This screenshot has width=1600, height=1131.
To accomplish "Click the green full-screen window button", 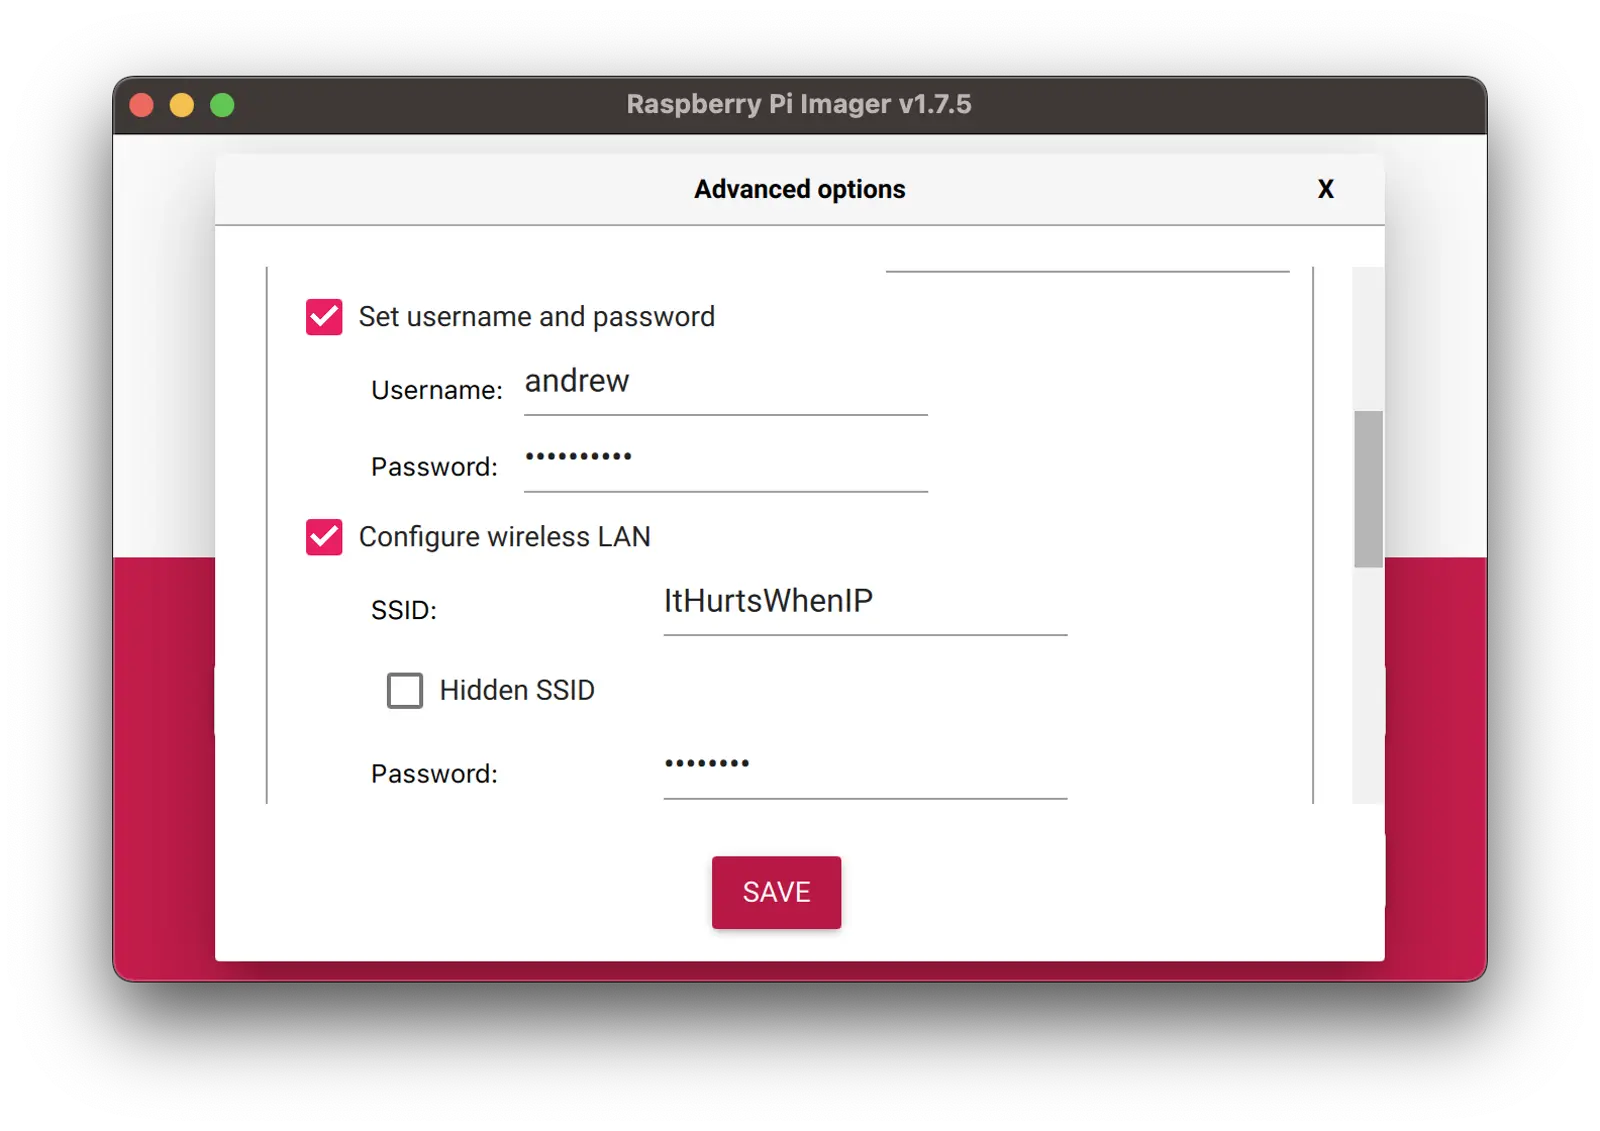I will coord(222,105).
